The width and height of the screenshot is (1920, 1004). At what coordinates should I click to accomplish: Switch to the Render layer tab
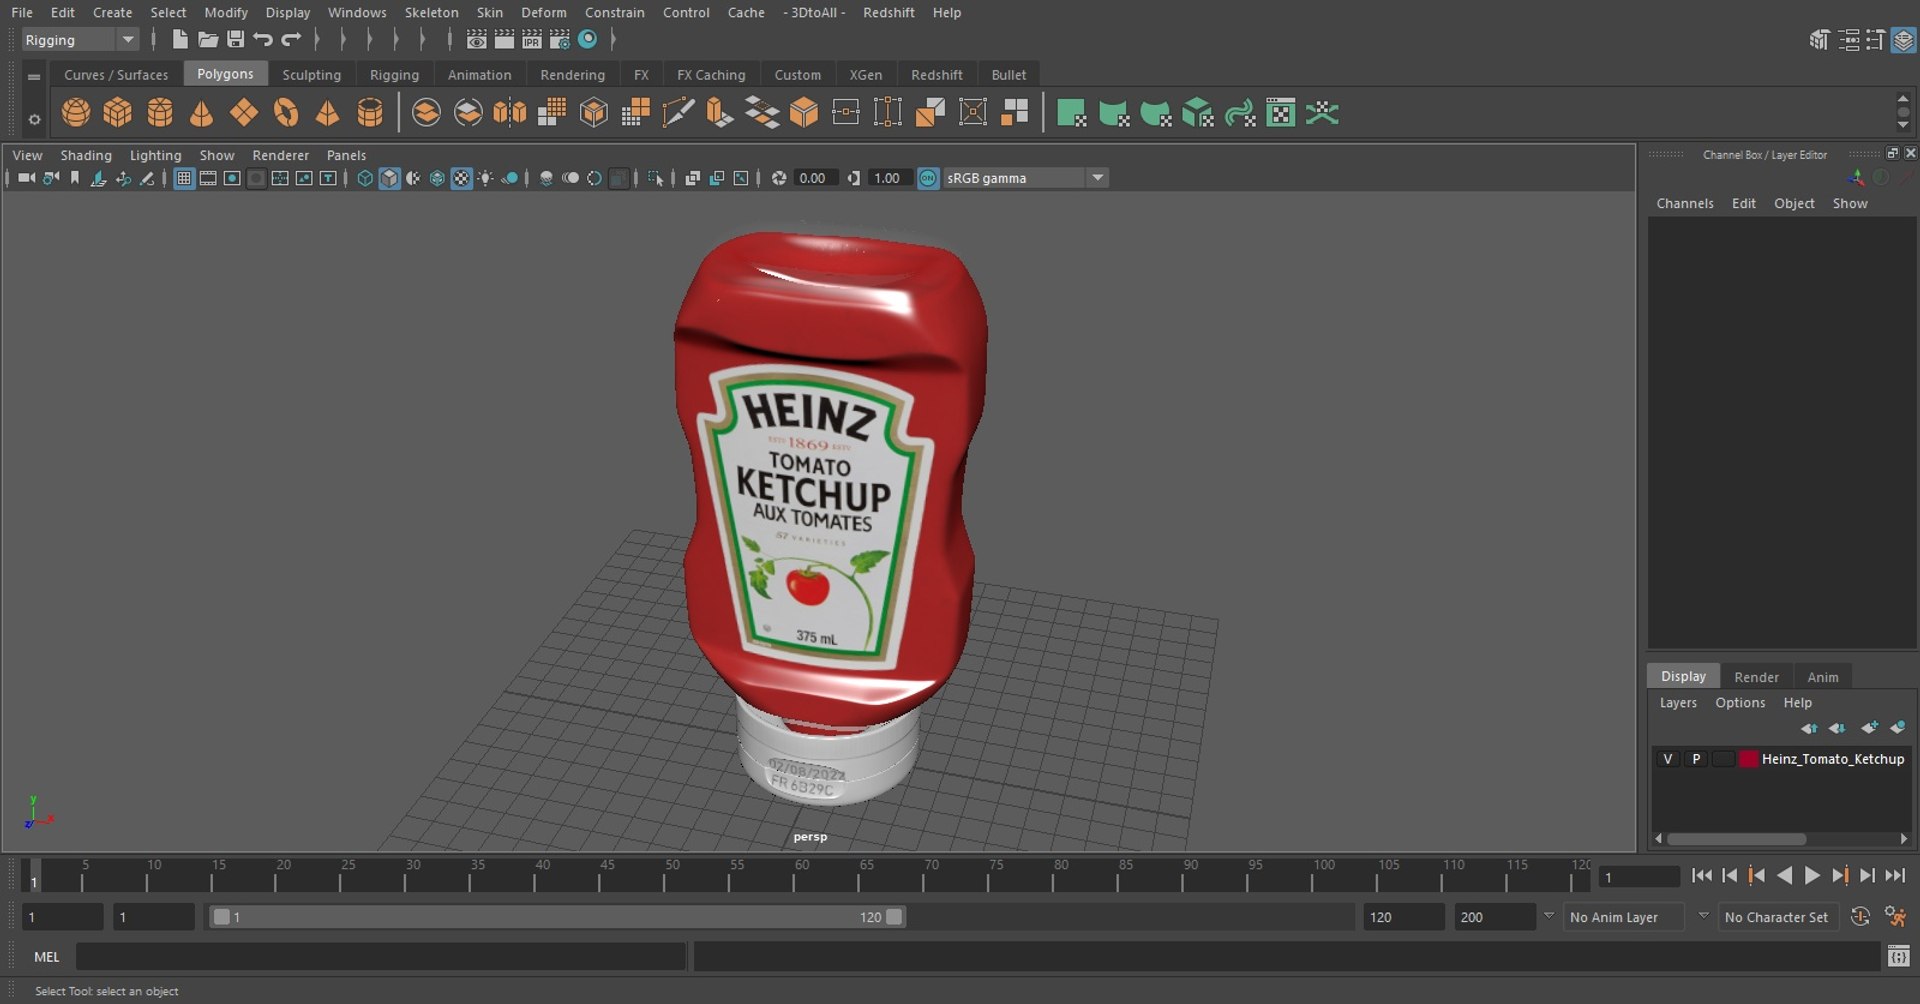pos(1756,677)
